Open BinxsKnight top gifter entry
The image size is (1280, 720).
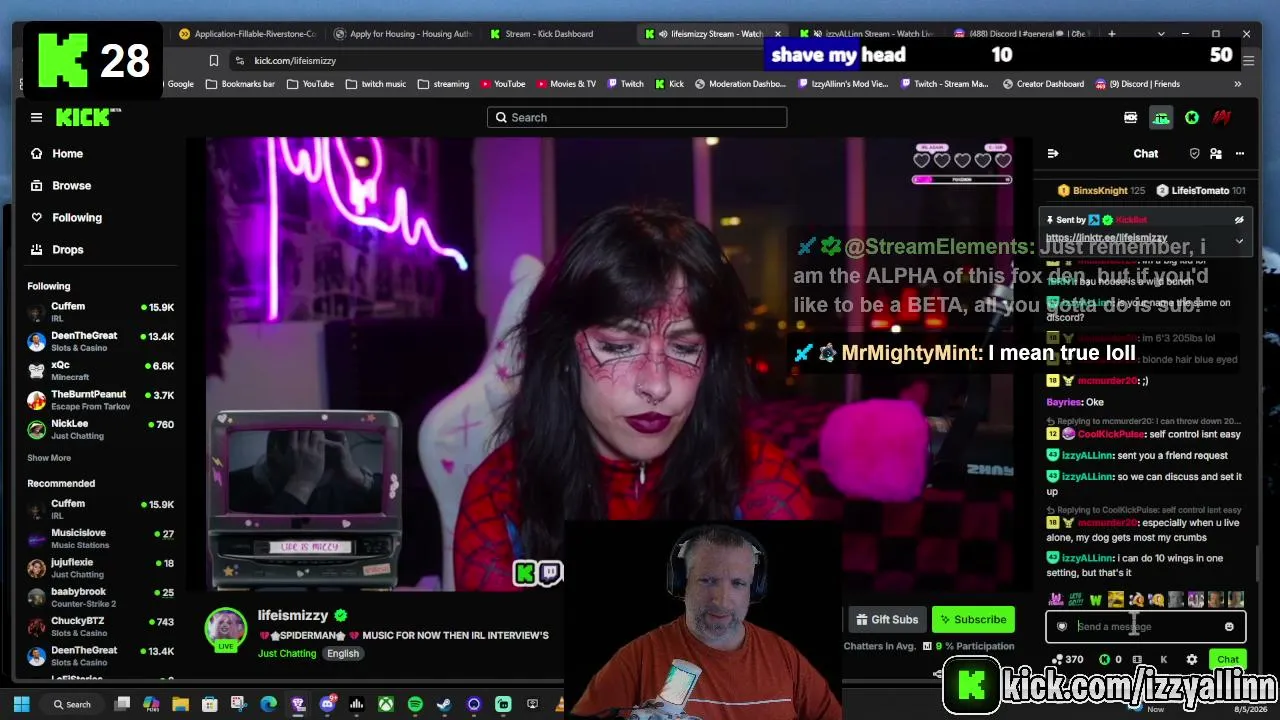[1102, 190]
